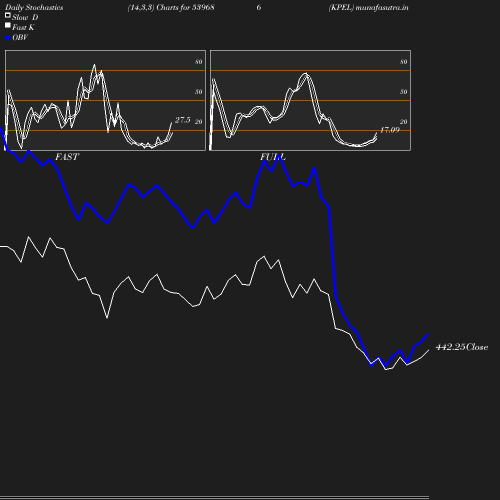This screenshot has width=500, height=500.
Task: Click the Slow D legend swatch
Action: [x=8, y=15]
